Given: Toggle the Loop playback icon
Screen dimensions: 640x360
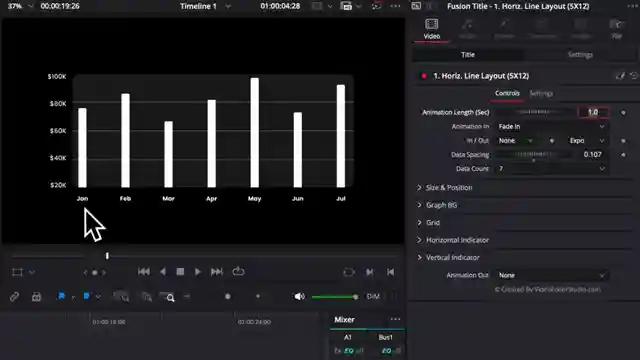Looking at the screenshot, I should click(x=238, y=271).
